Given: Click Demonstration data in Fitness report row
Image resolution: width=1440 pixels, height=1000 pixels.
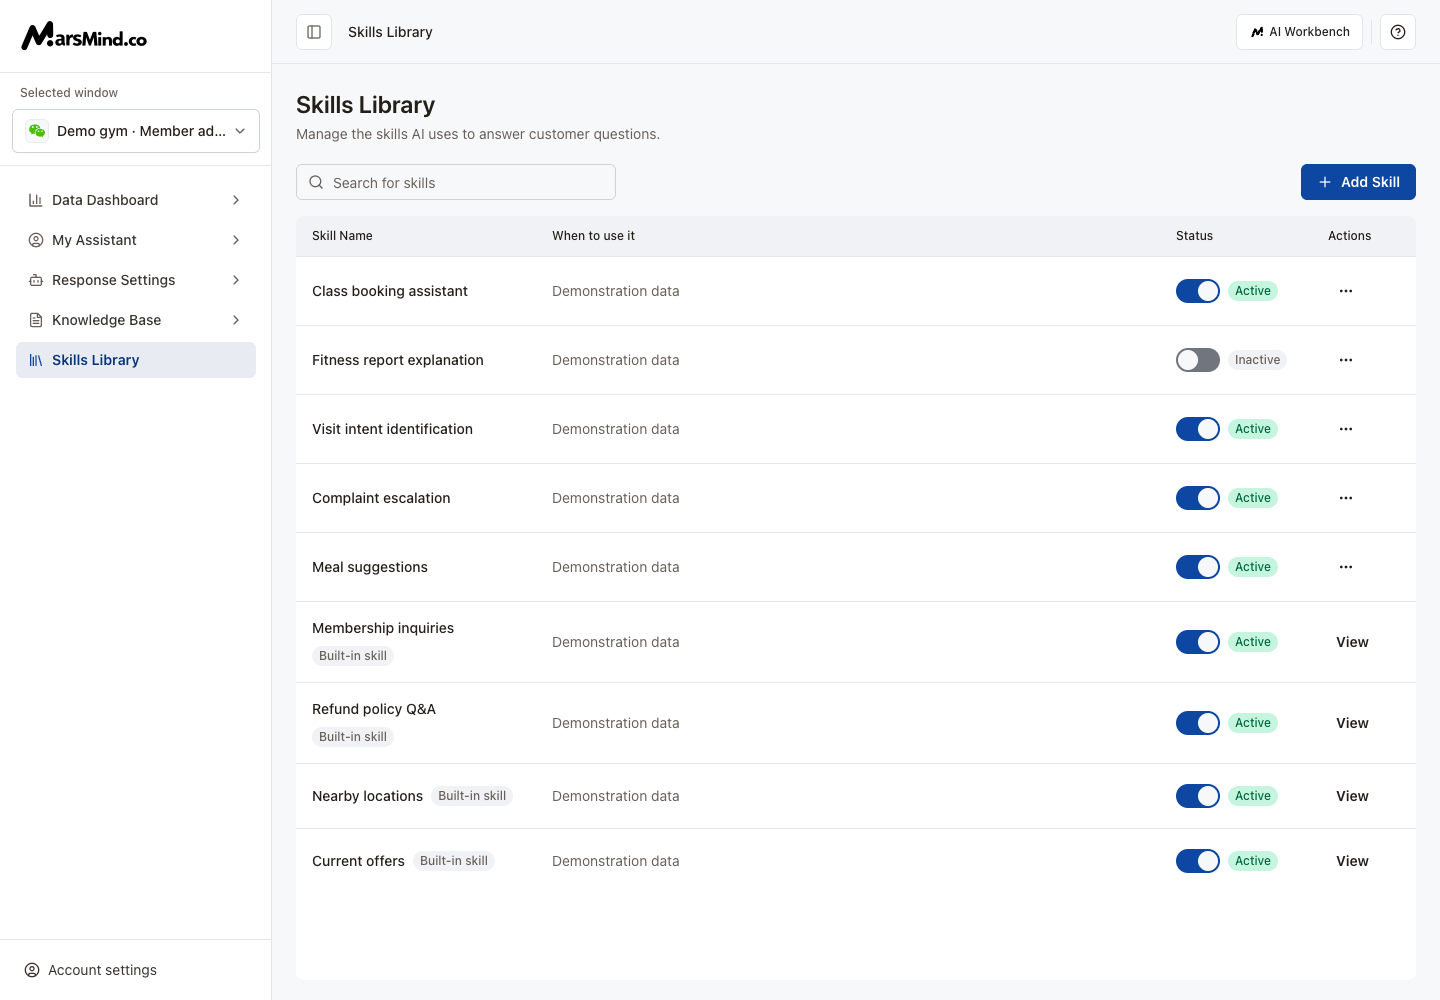Looking at the screenshot, I should point(615,360).
